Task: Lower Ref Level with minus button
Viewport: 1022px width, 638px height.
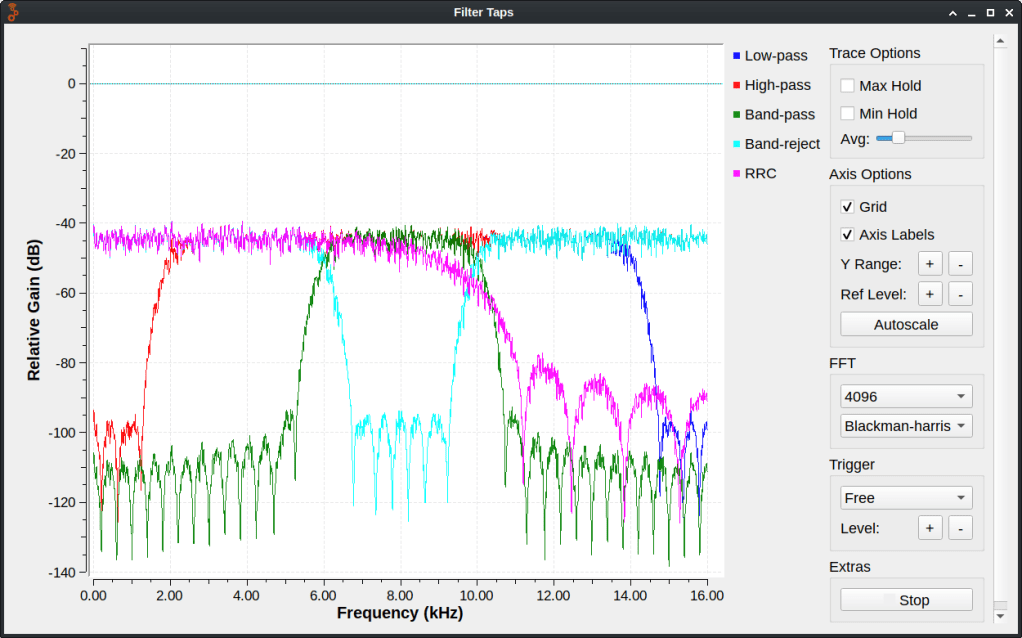Action: click(x=960, y=294)
